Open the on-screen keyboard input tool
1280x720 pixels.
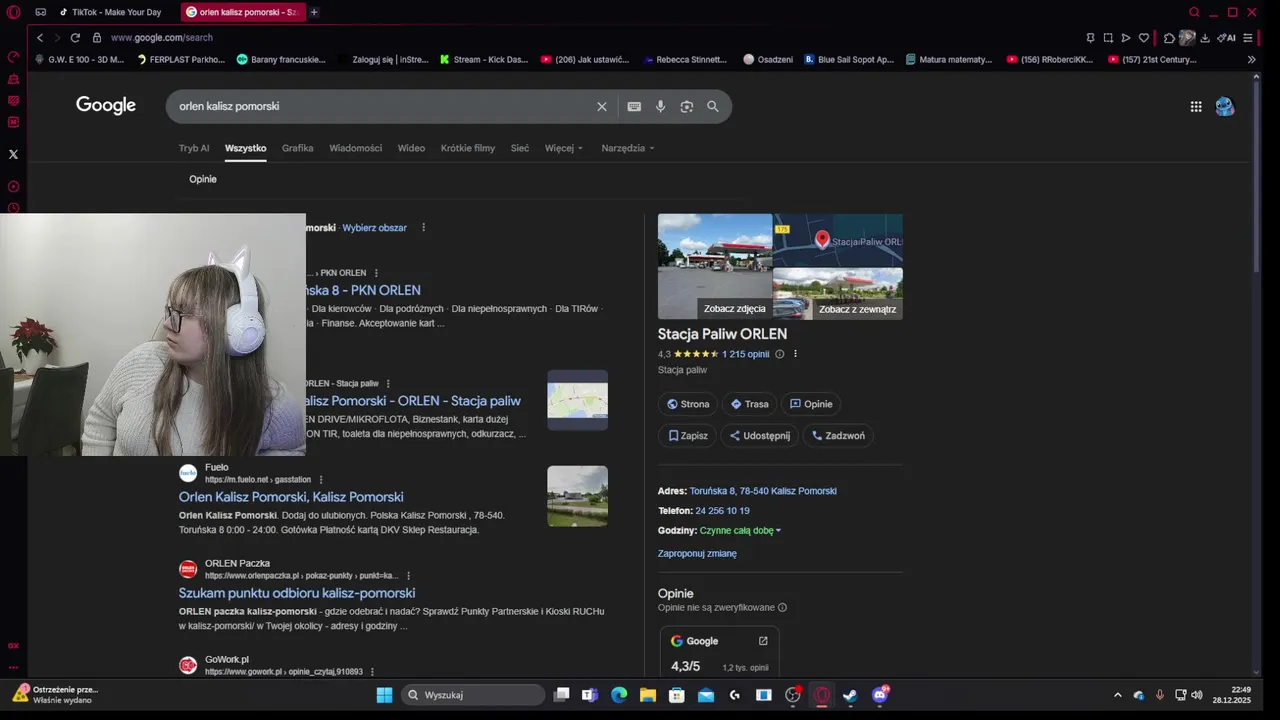pos(634,106)
